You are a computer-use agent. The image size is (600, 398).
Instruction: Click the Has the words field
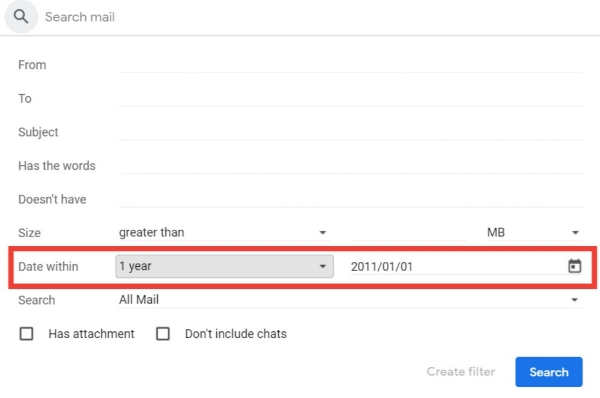[x=352, y=165]
